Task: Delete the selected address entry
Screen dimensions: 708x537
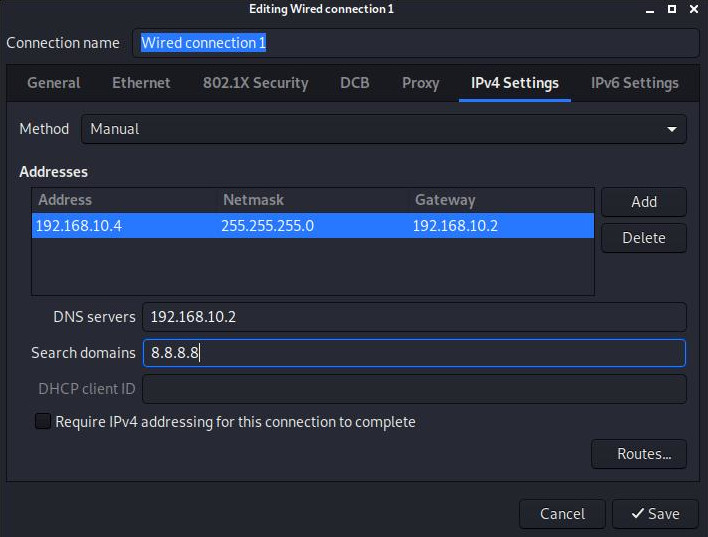Action: pos(643,238)
